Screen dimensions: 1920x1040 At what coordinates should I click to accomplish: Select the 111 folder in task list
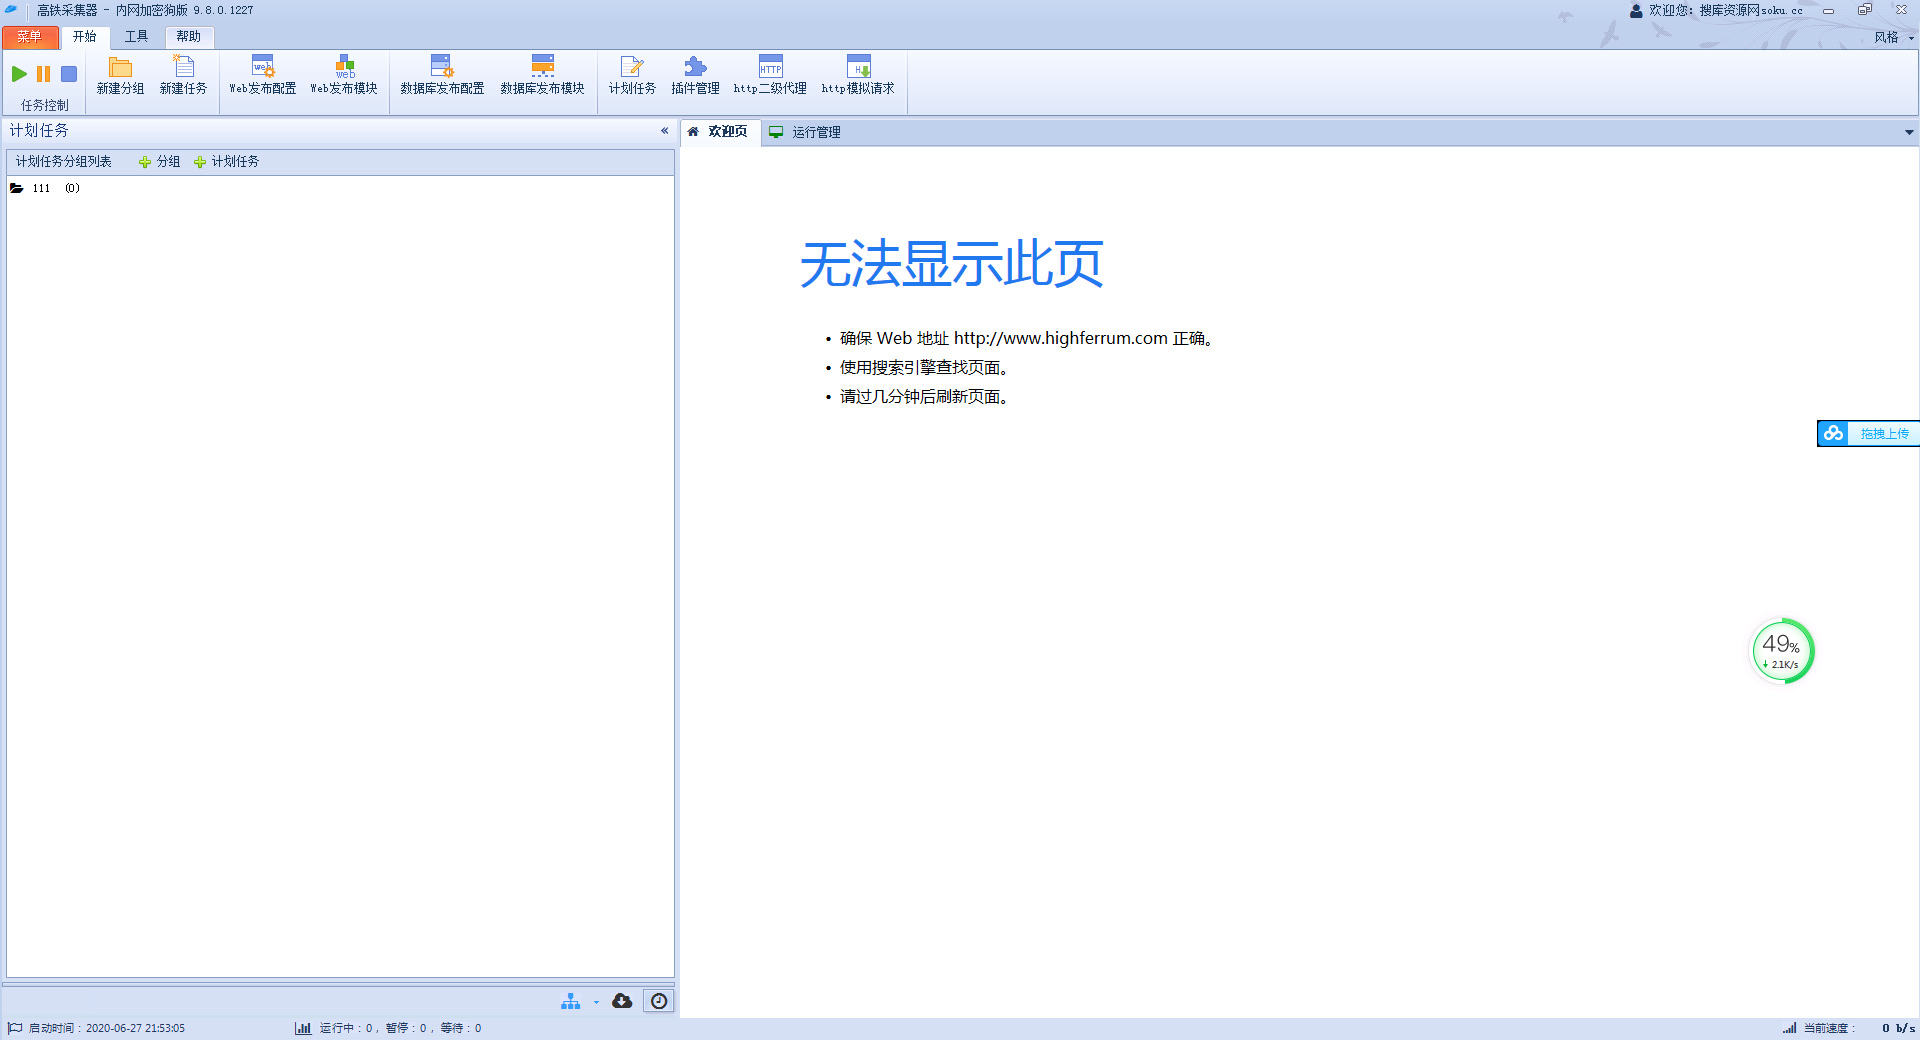[40, 188]
